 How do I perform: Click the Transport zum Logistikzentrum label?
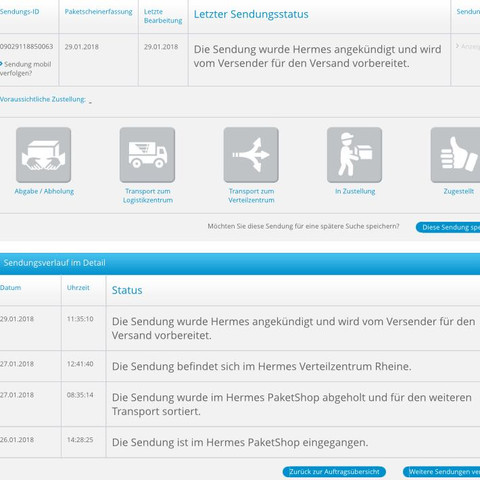click(x=148, y=196)
